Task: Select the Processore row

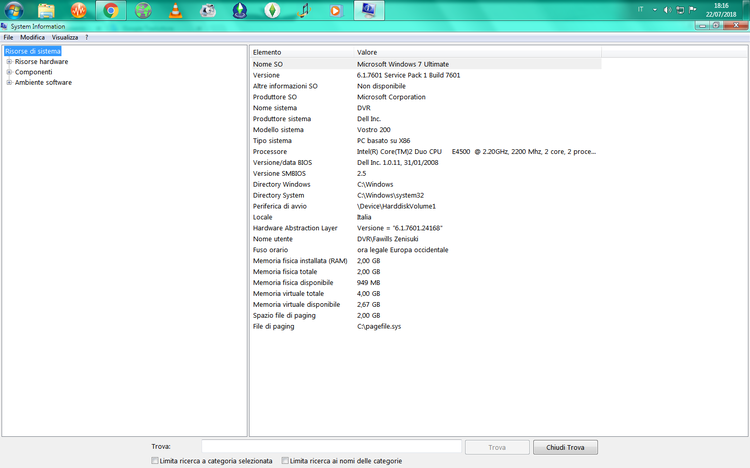Action: pyautogui.click(x=426, y=152)
